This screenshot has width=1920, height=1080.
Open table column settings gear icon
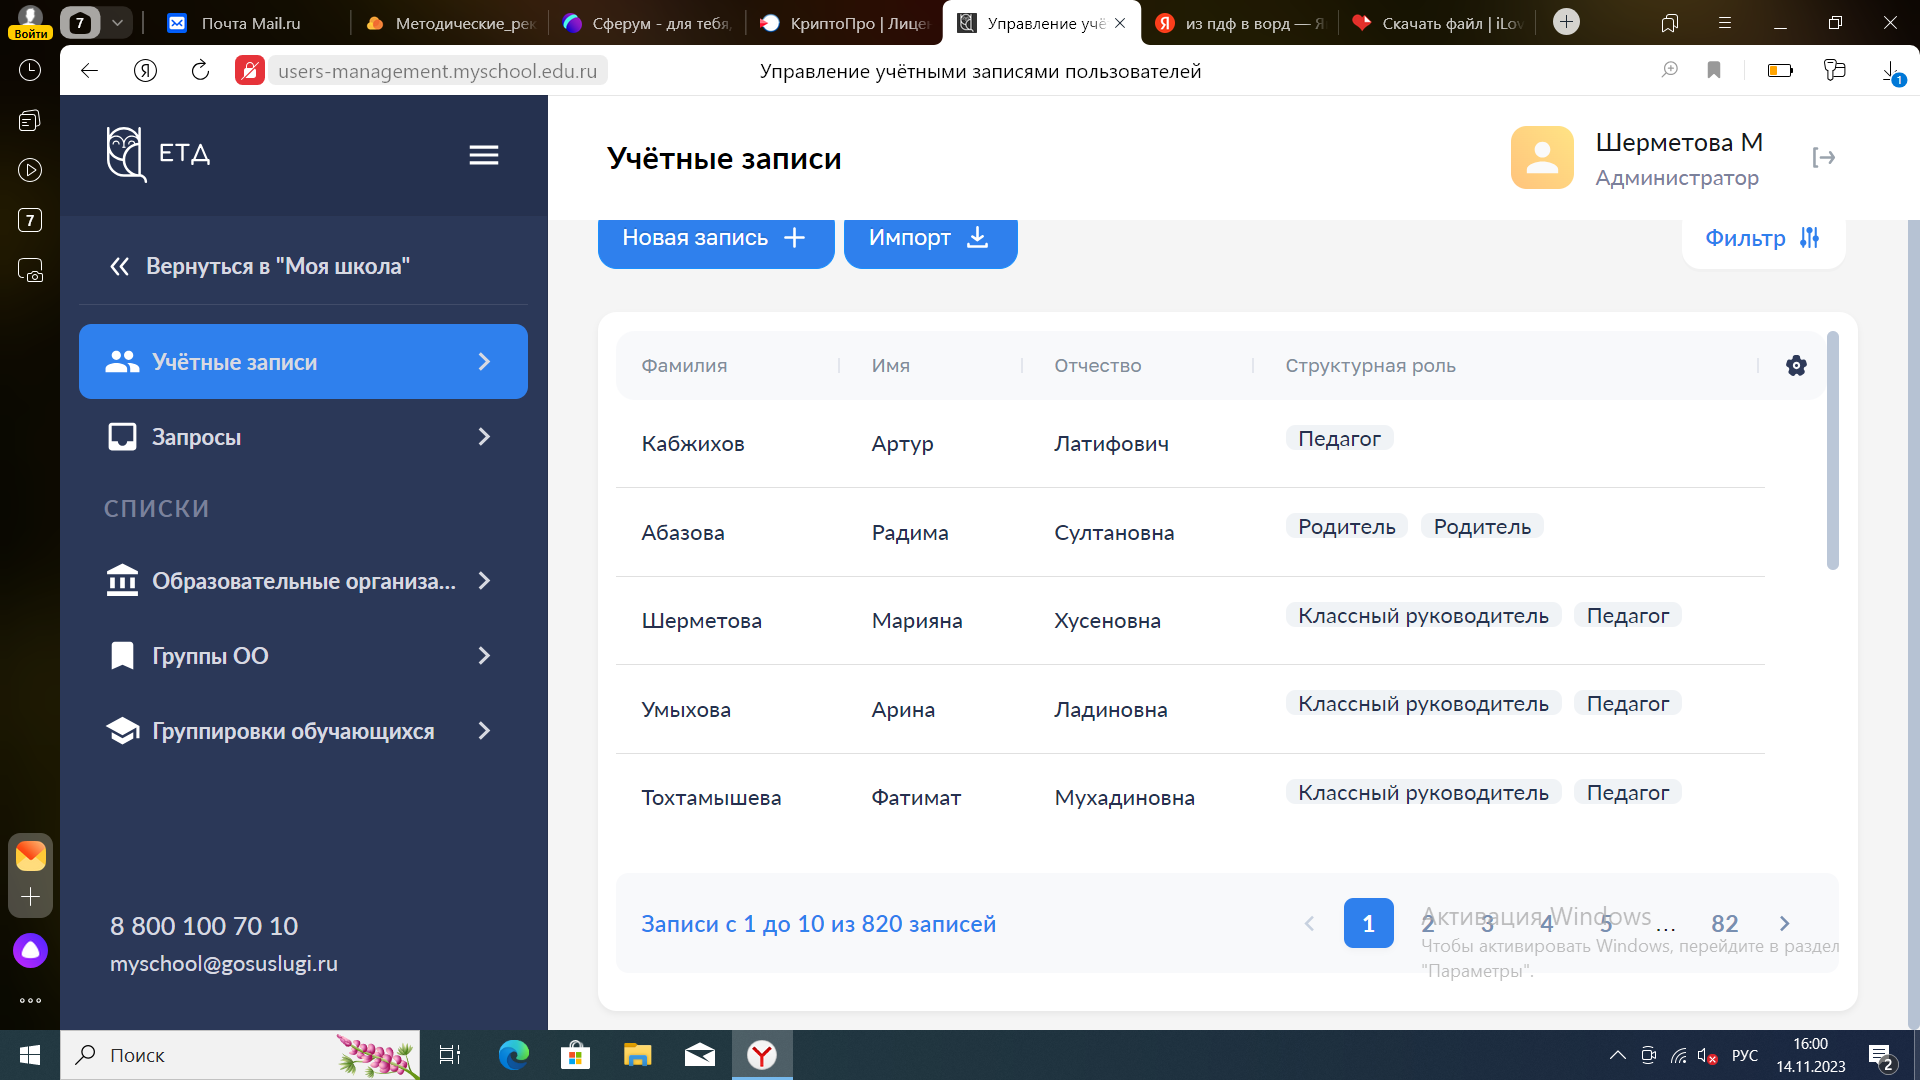[x=1796, y=366]
